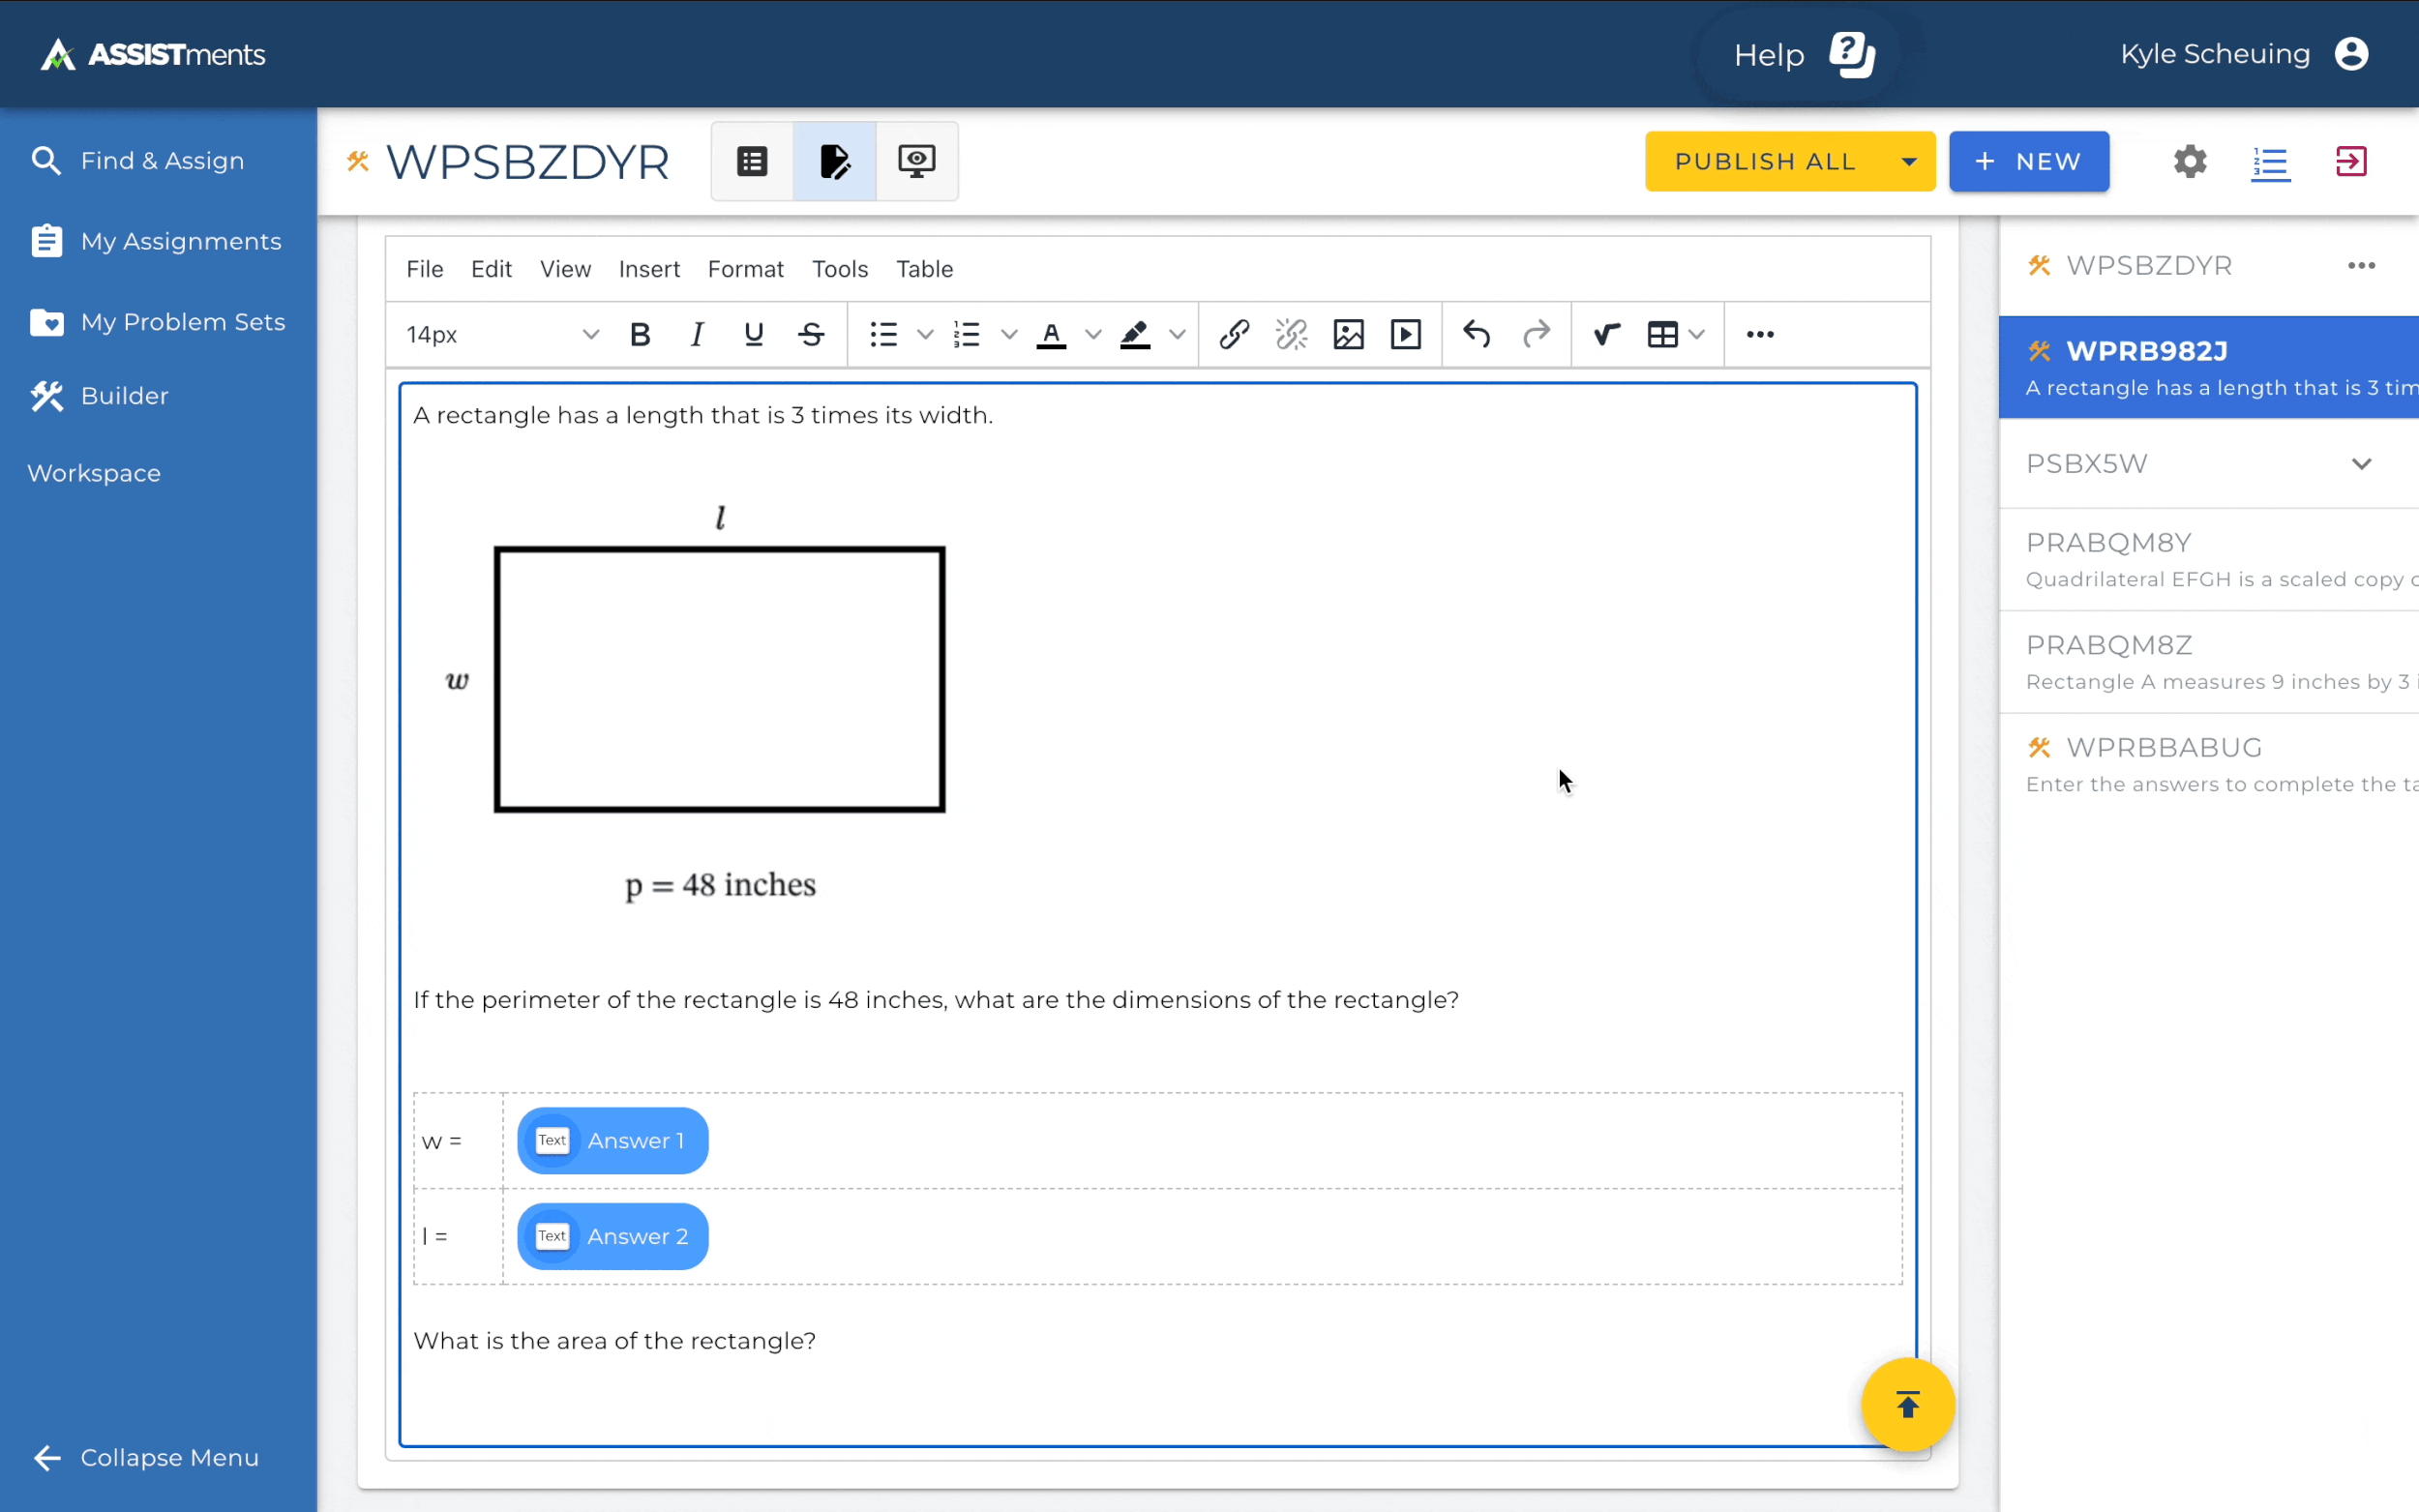Open the Publish All dropdown arrow
2419x1512 pixels.
click(1908, 161)
